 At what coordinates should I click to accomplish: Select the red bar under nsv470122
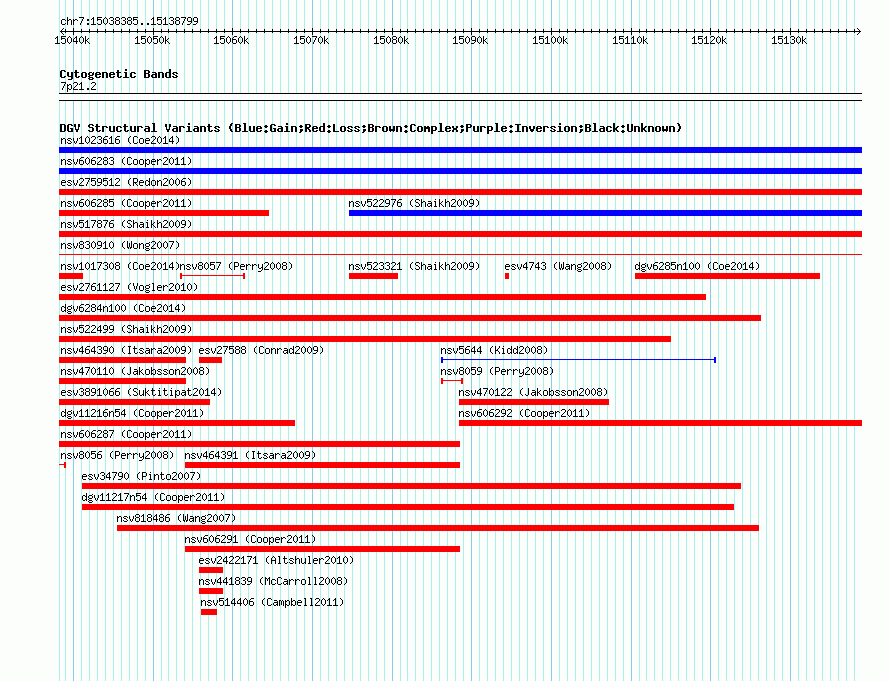534,402
